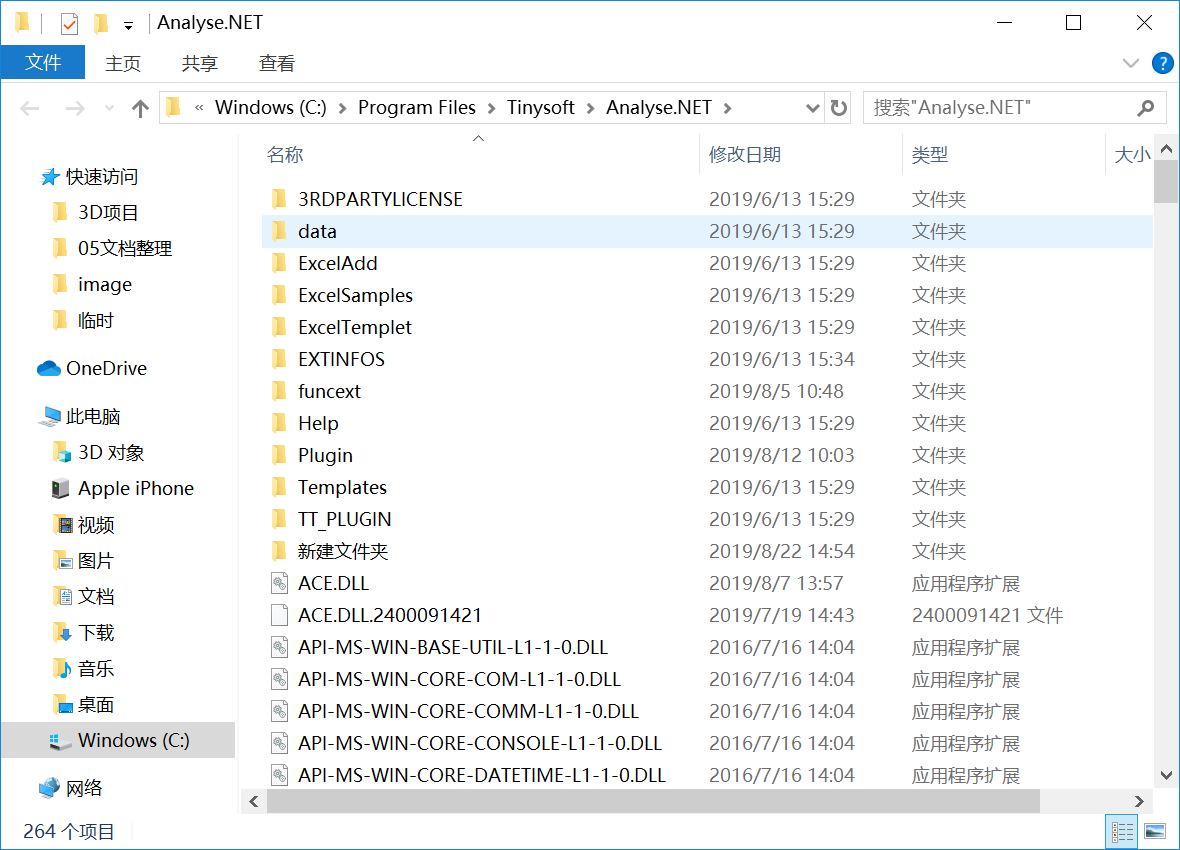Click the vertical scrollbar down arrow
The height and width of the screenshot is (850, 1180).
(1166, 775)
